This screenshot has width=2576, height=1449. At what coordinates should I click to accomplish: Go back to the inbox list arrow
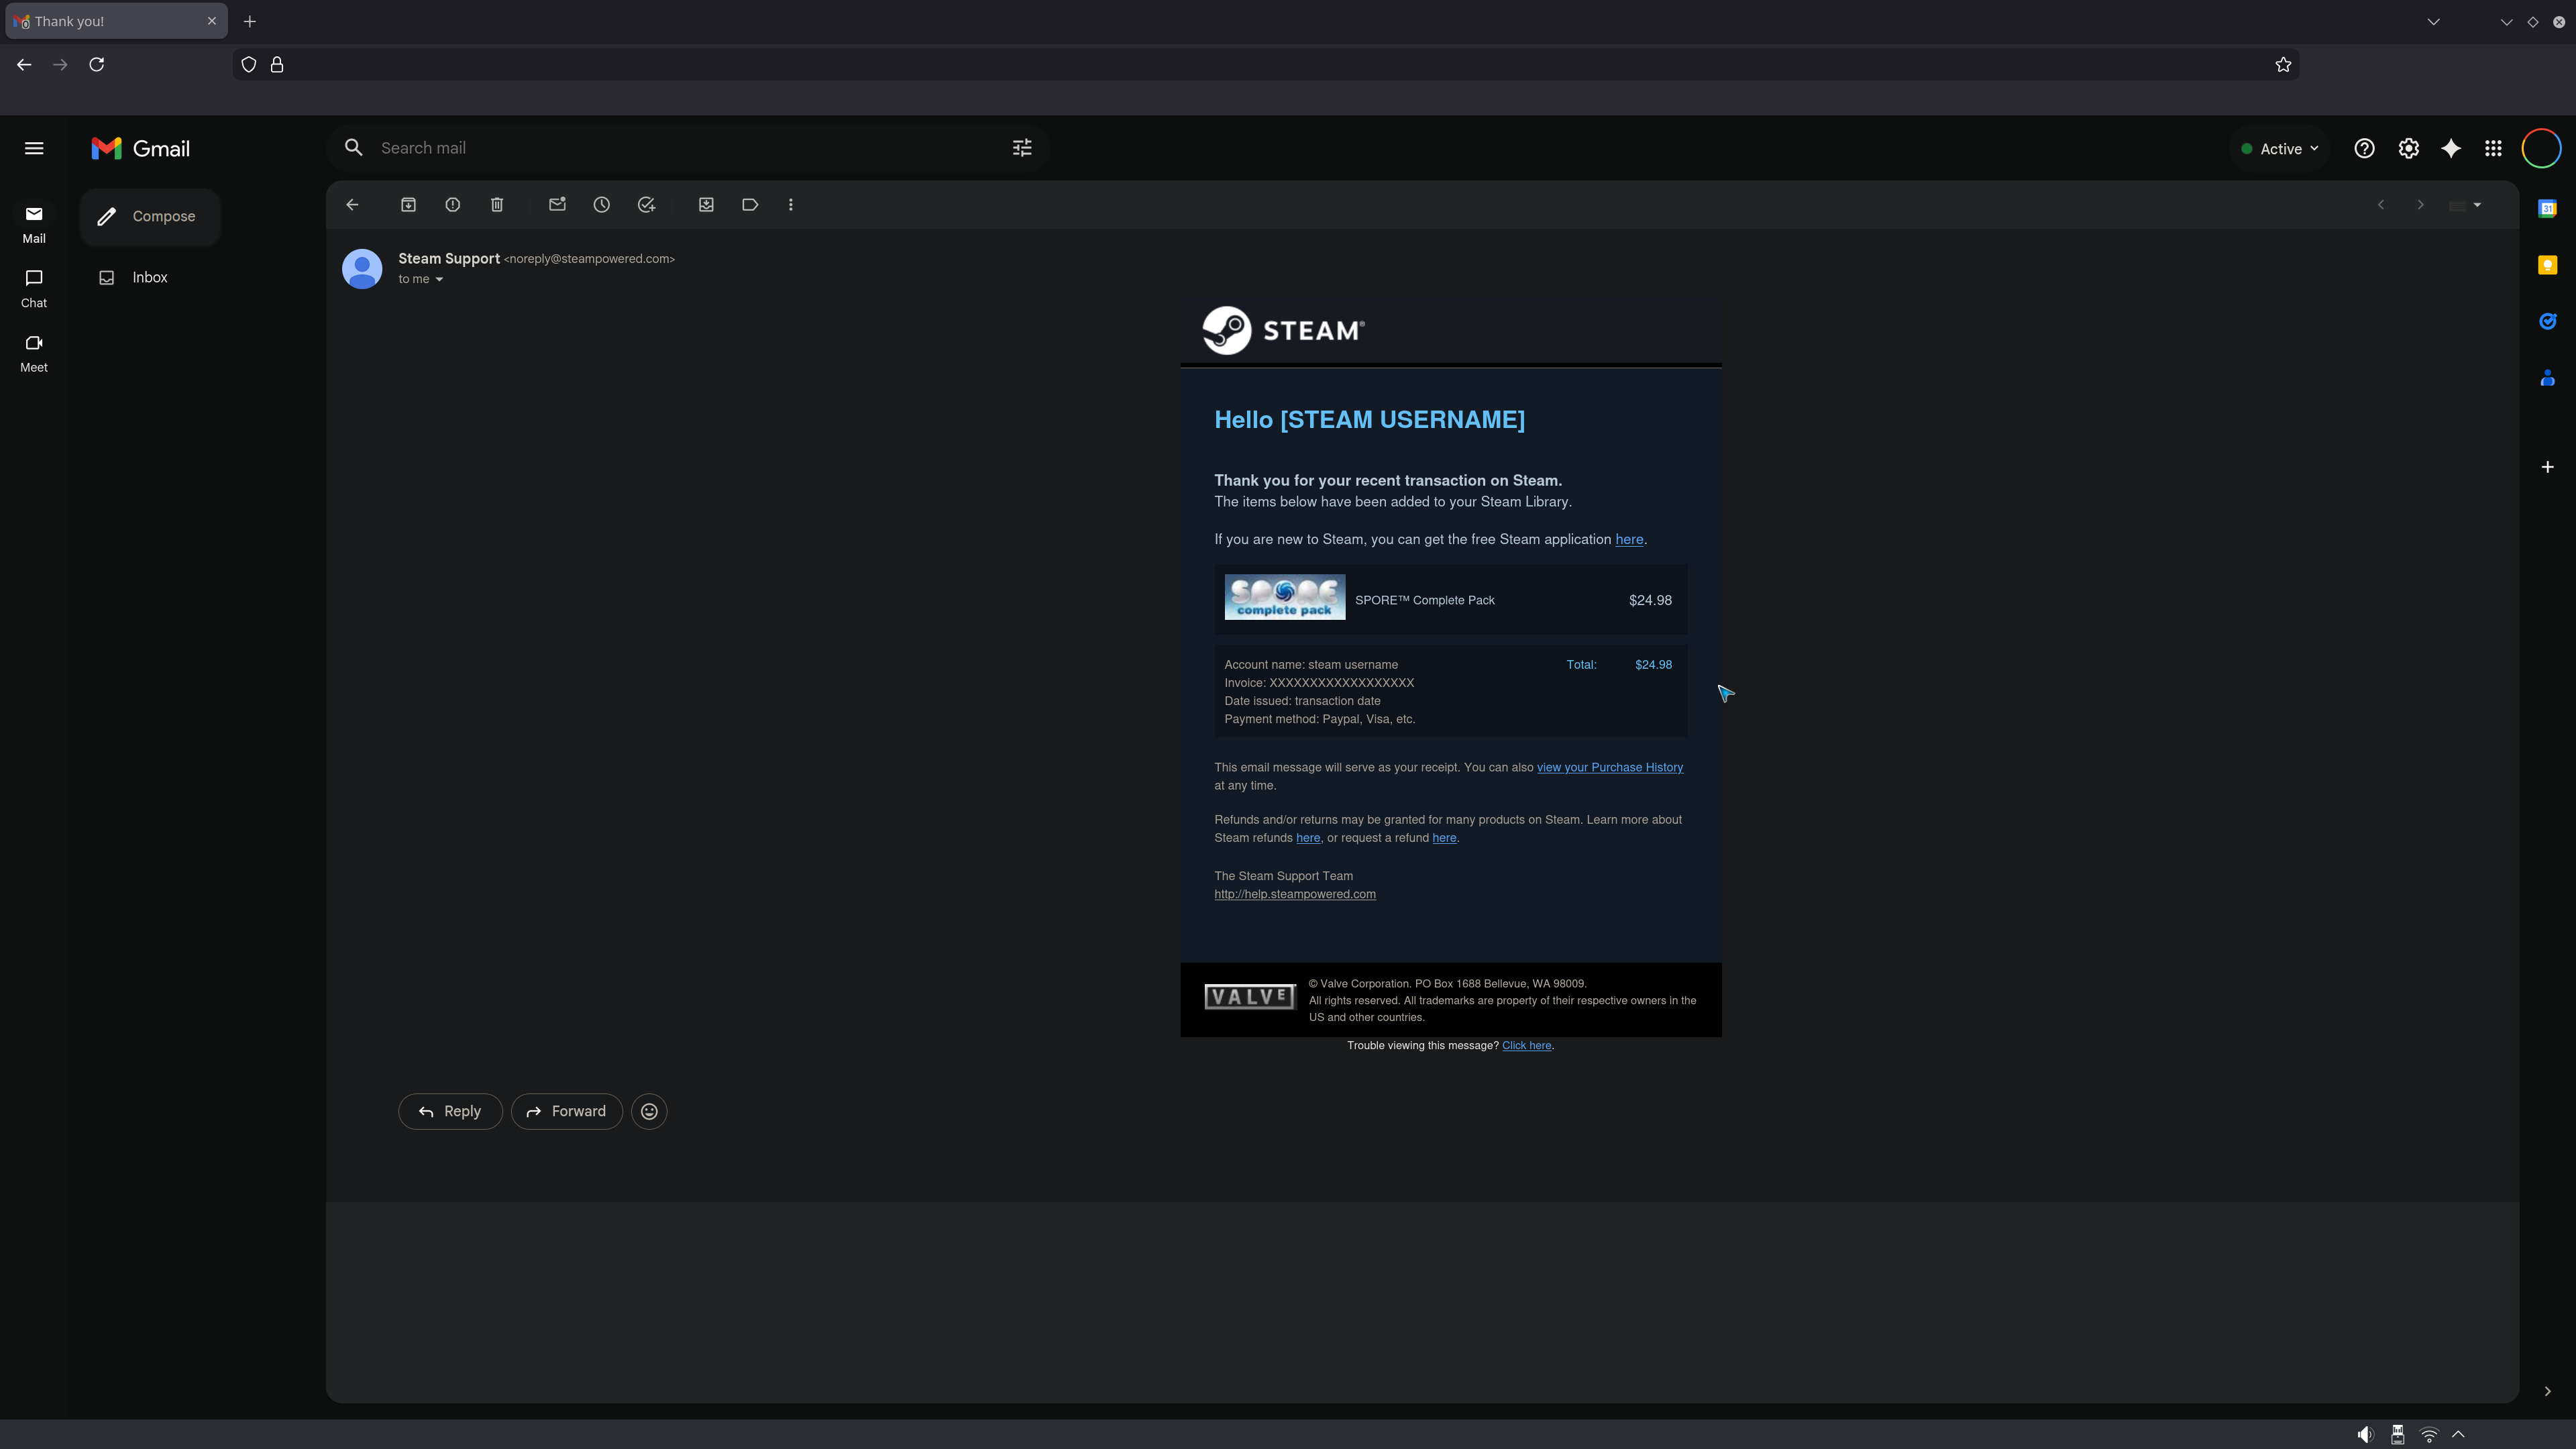[352, 205]
